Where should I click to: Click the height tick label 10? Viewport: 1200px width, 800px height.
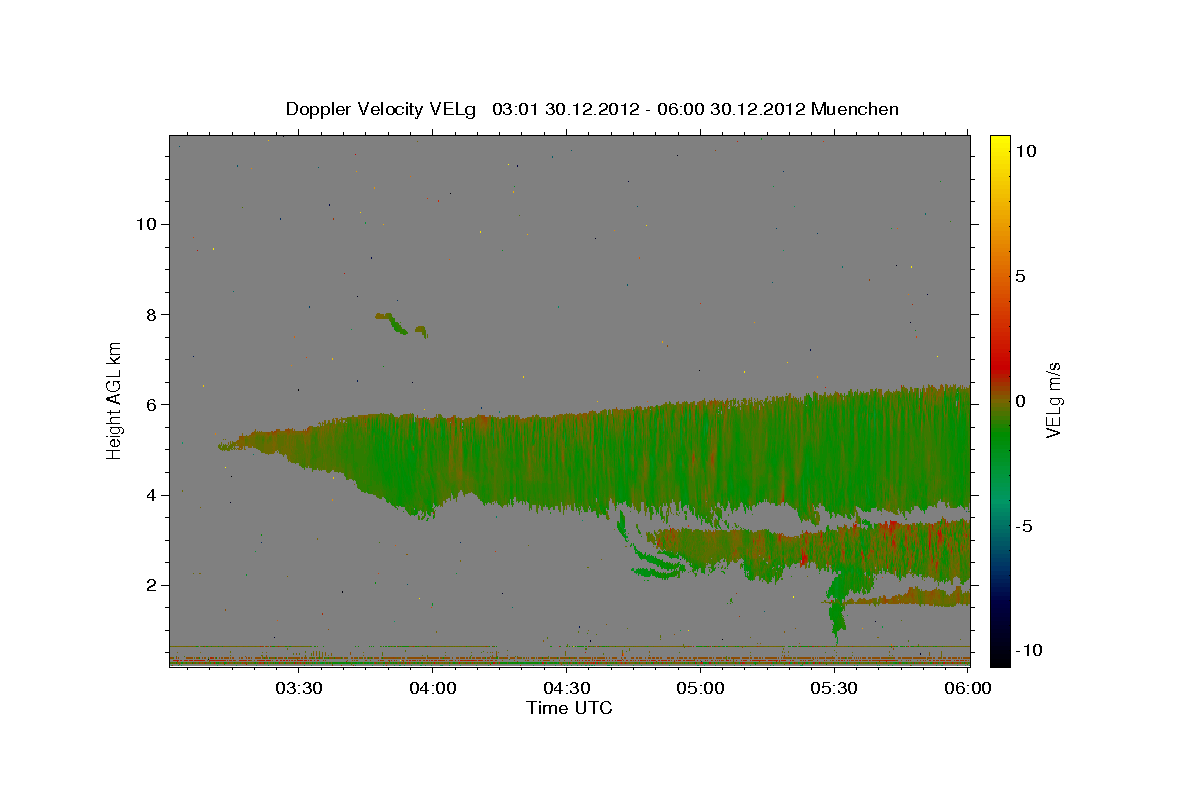[x=146, y=224]
